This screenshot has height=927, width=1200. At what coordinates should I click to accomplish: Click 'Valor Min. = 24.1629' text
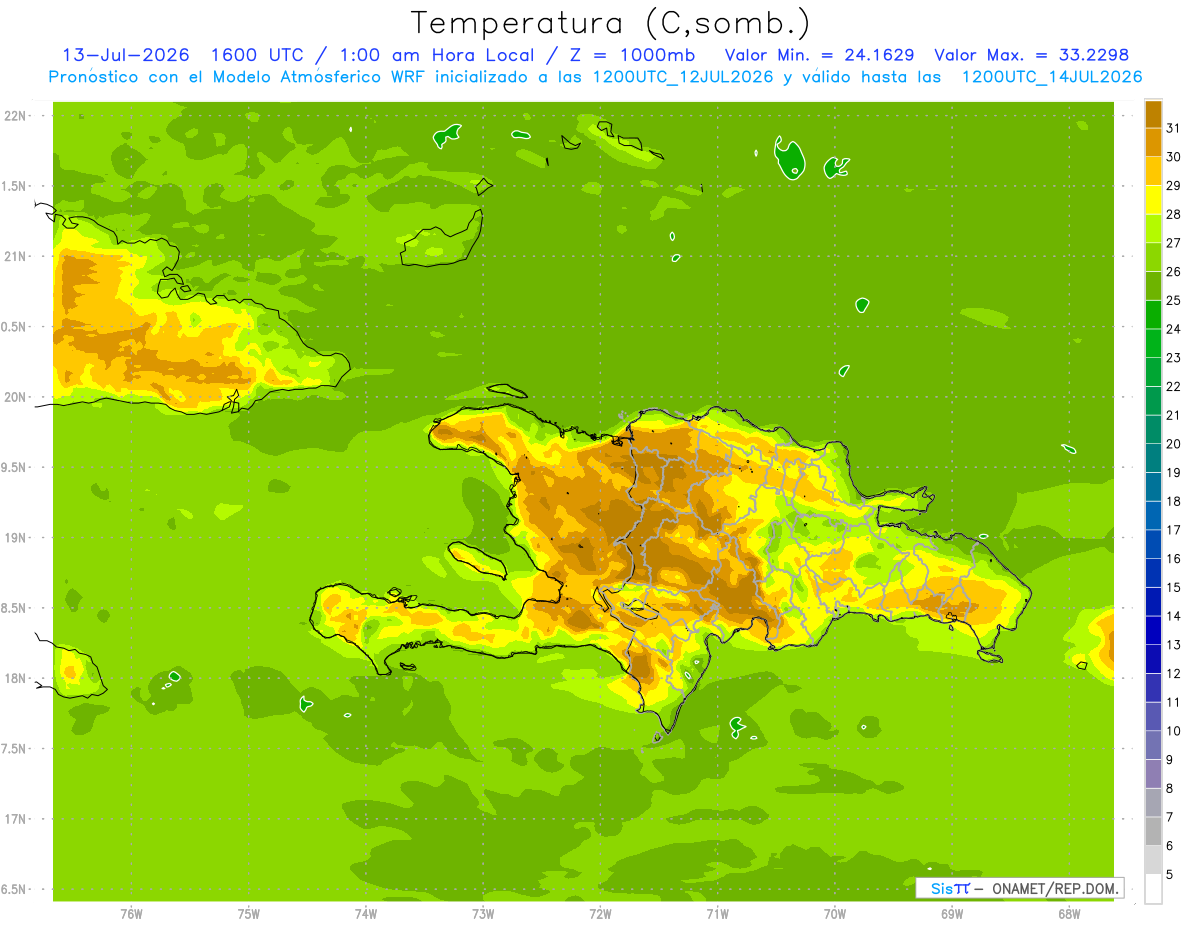coord(820,55)
